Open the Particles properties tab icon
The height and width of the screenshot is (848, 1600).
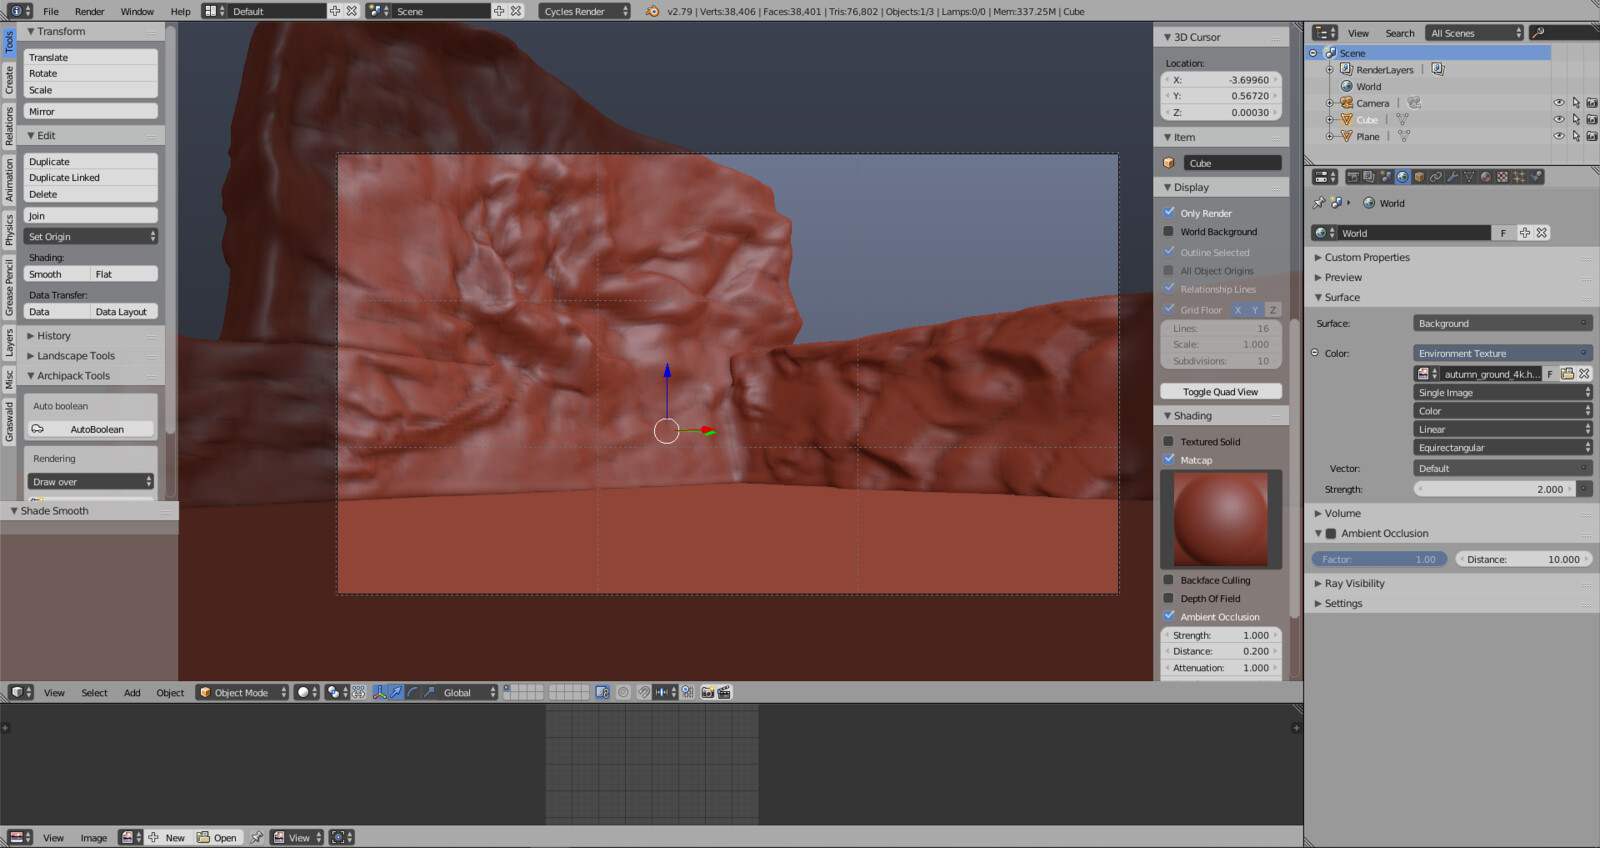pyautogui.click(x=1519, y=177)
